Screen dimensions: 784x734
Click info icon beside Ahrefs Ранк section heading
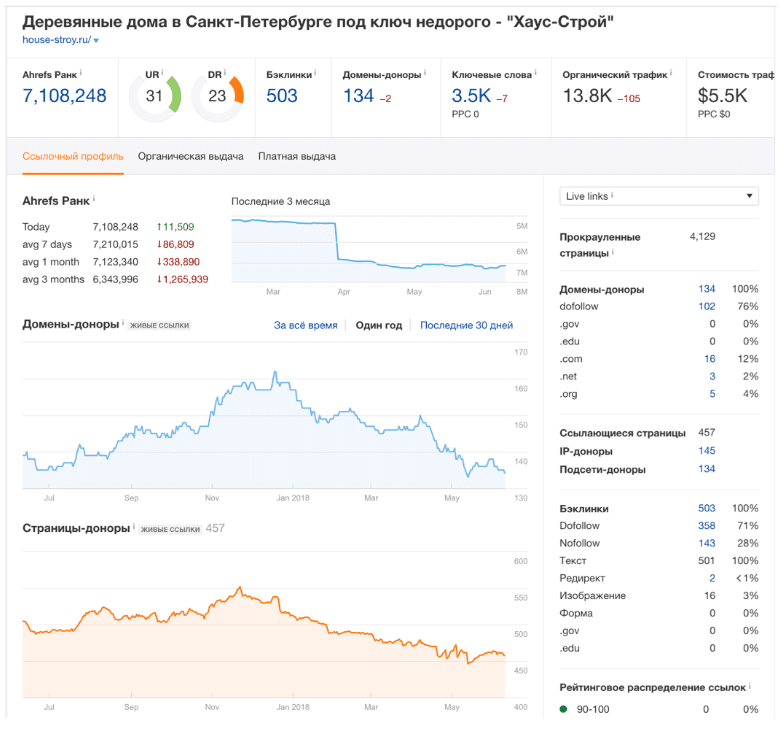[x=94, y=198]
